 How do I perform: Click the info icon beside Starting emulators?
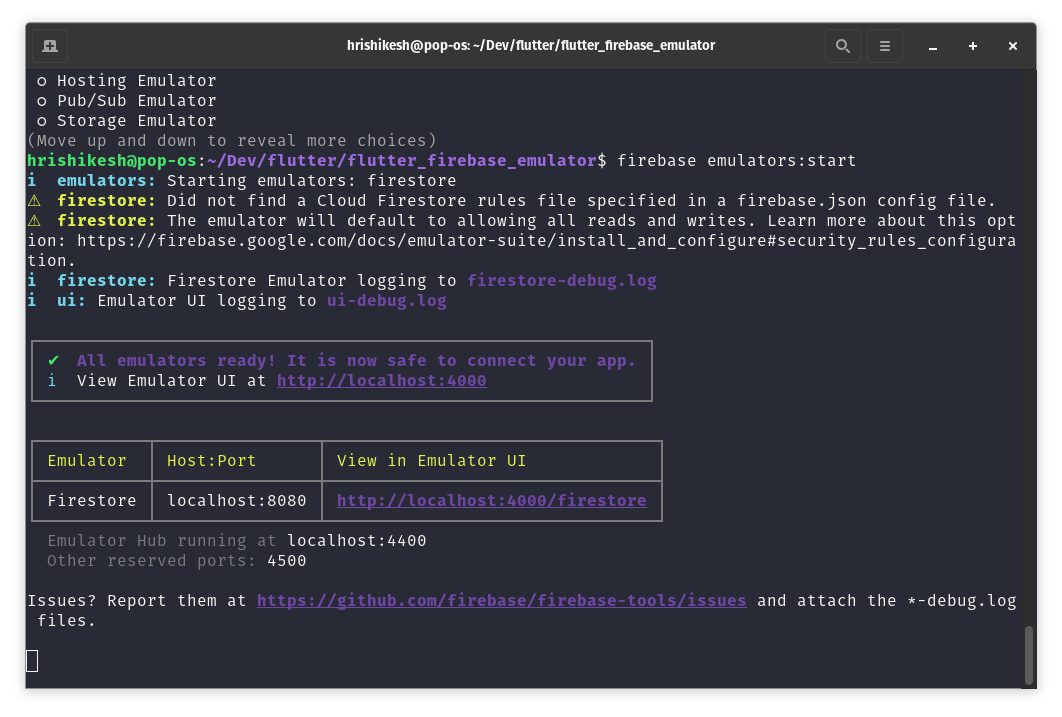tap(30, 180)
